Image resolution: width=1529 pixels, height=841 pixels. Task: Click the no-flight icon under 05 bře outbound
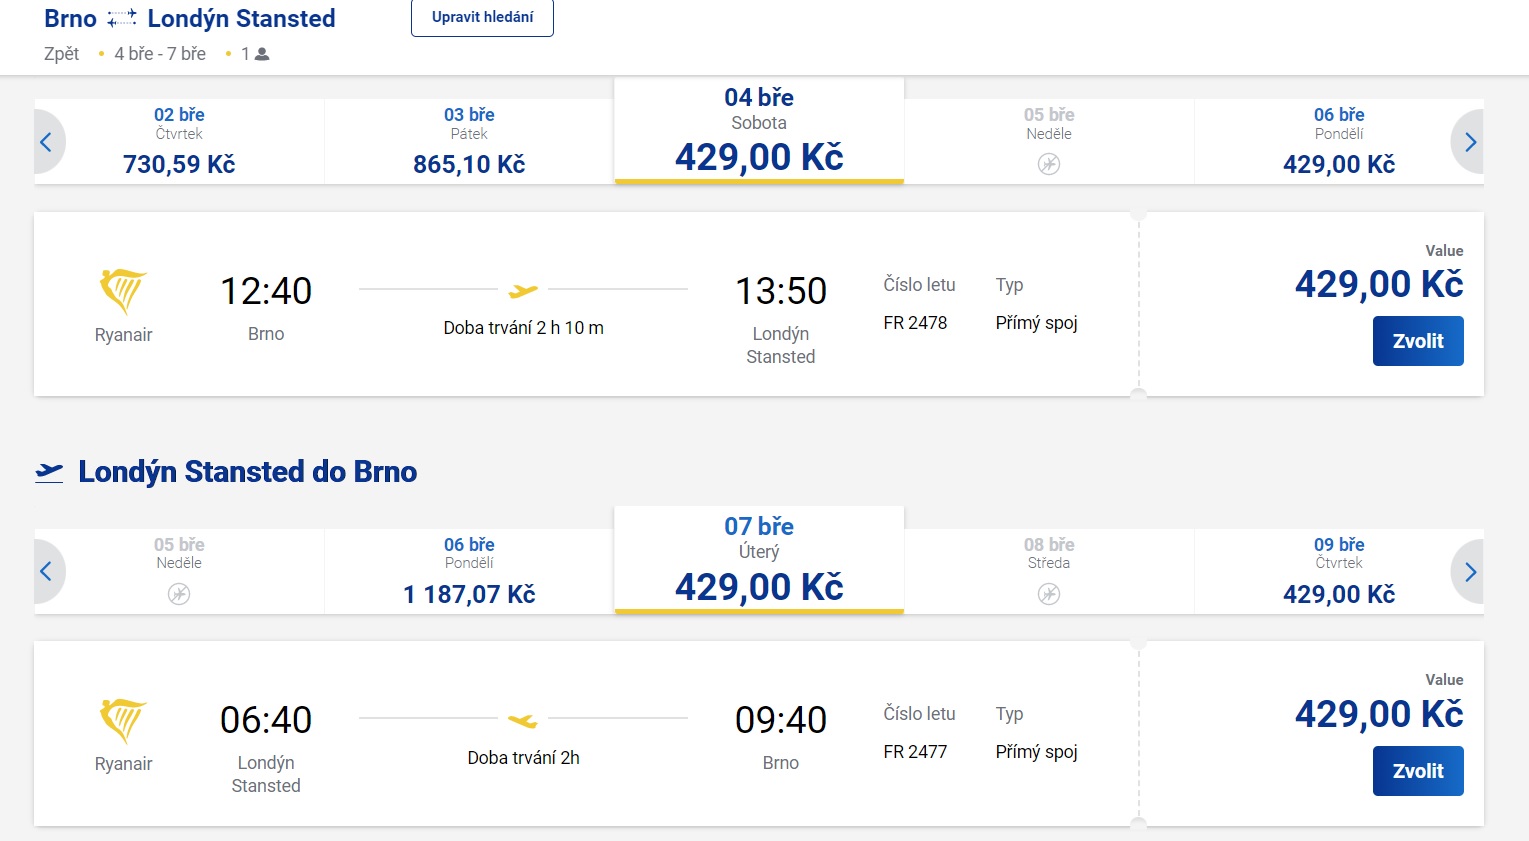(1048, 164)
